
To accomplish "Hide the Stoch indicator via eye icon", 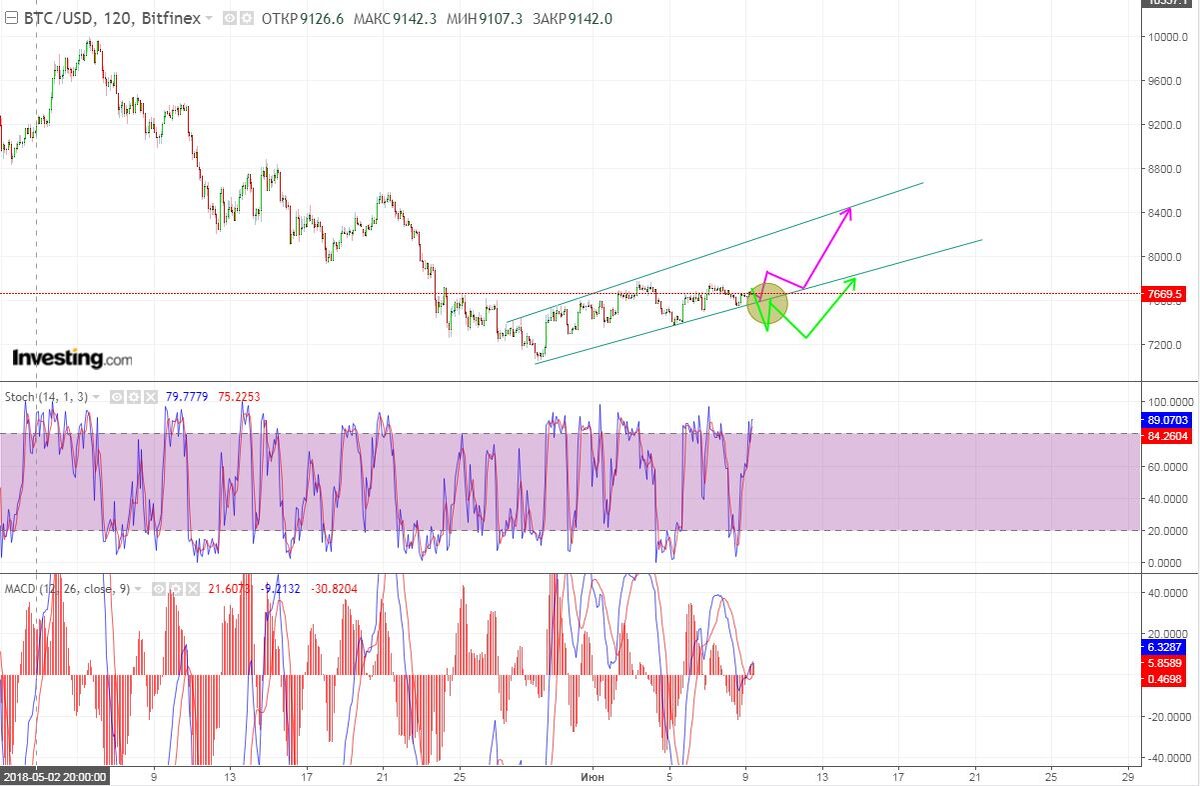I will pos(116,397).
